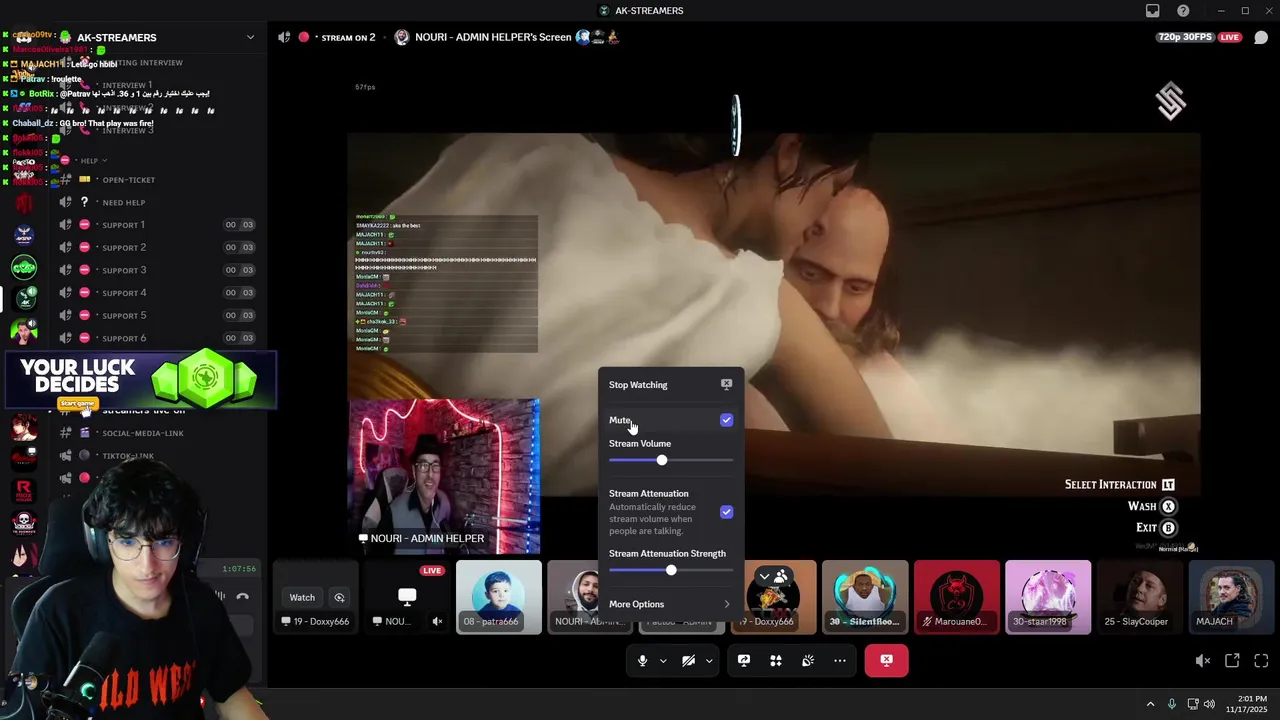Open the AK-STREAMERS server dropdown
This screenshot has width=1280, height=720.
250,37
